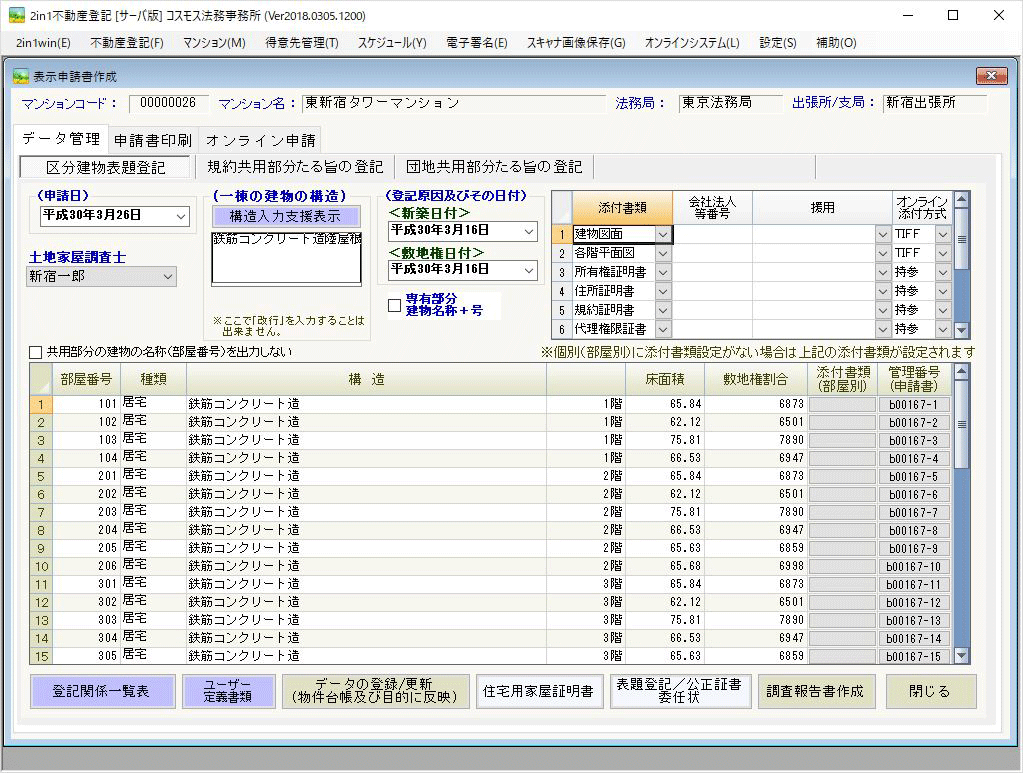This screenshot has width=1023, height=773.
Task: Click the 構造入力支援表示 button
Action: click(x=285, y=216)
